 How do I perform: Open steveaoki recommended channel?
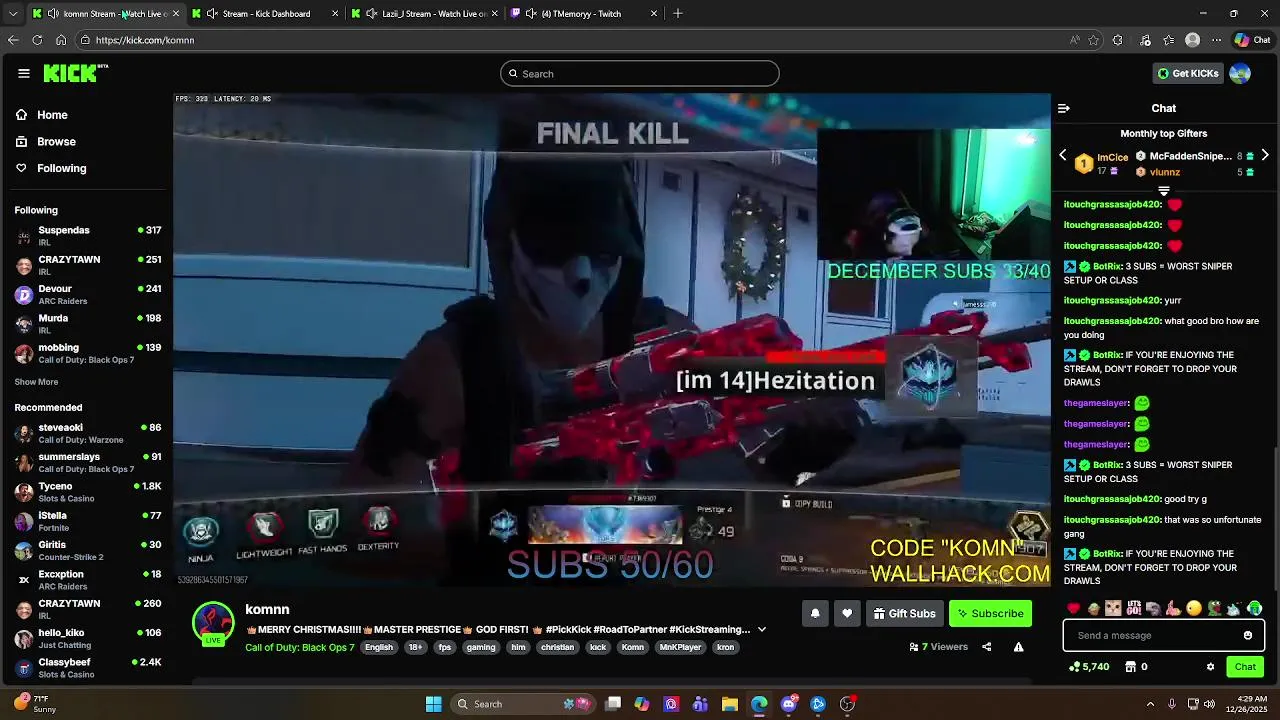tap(87, 433)
